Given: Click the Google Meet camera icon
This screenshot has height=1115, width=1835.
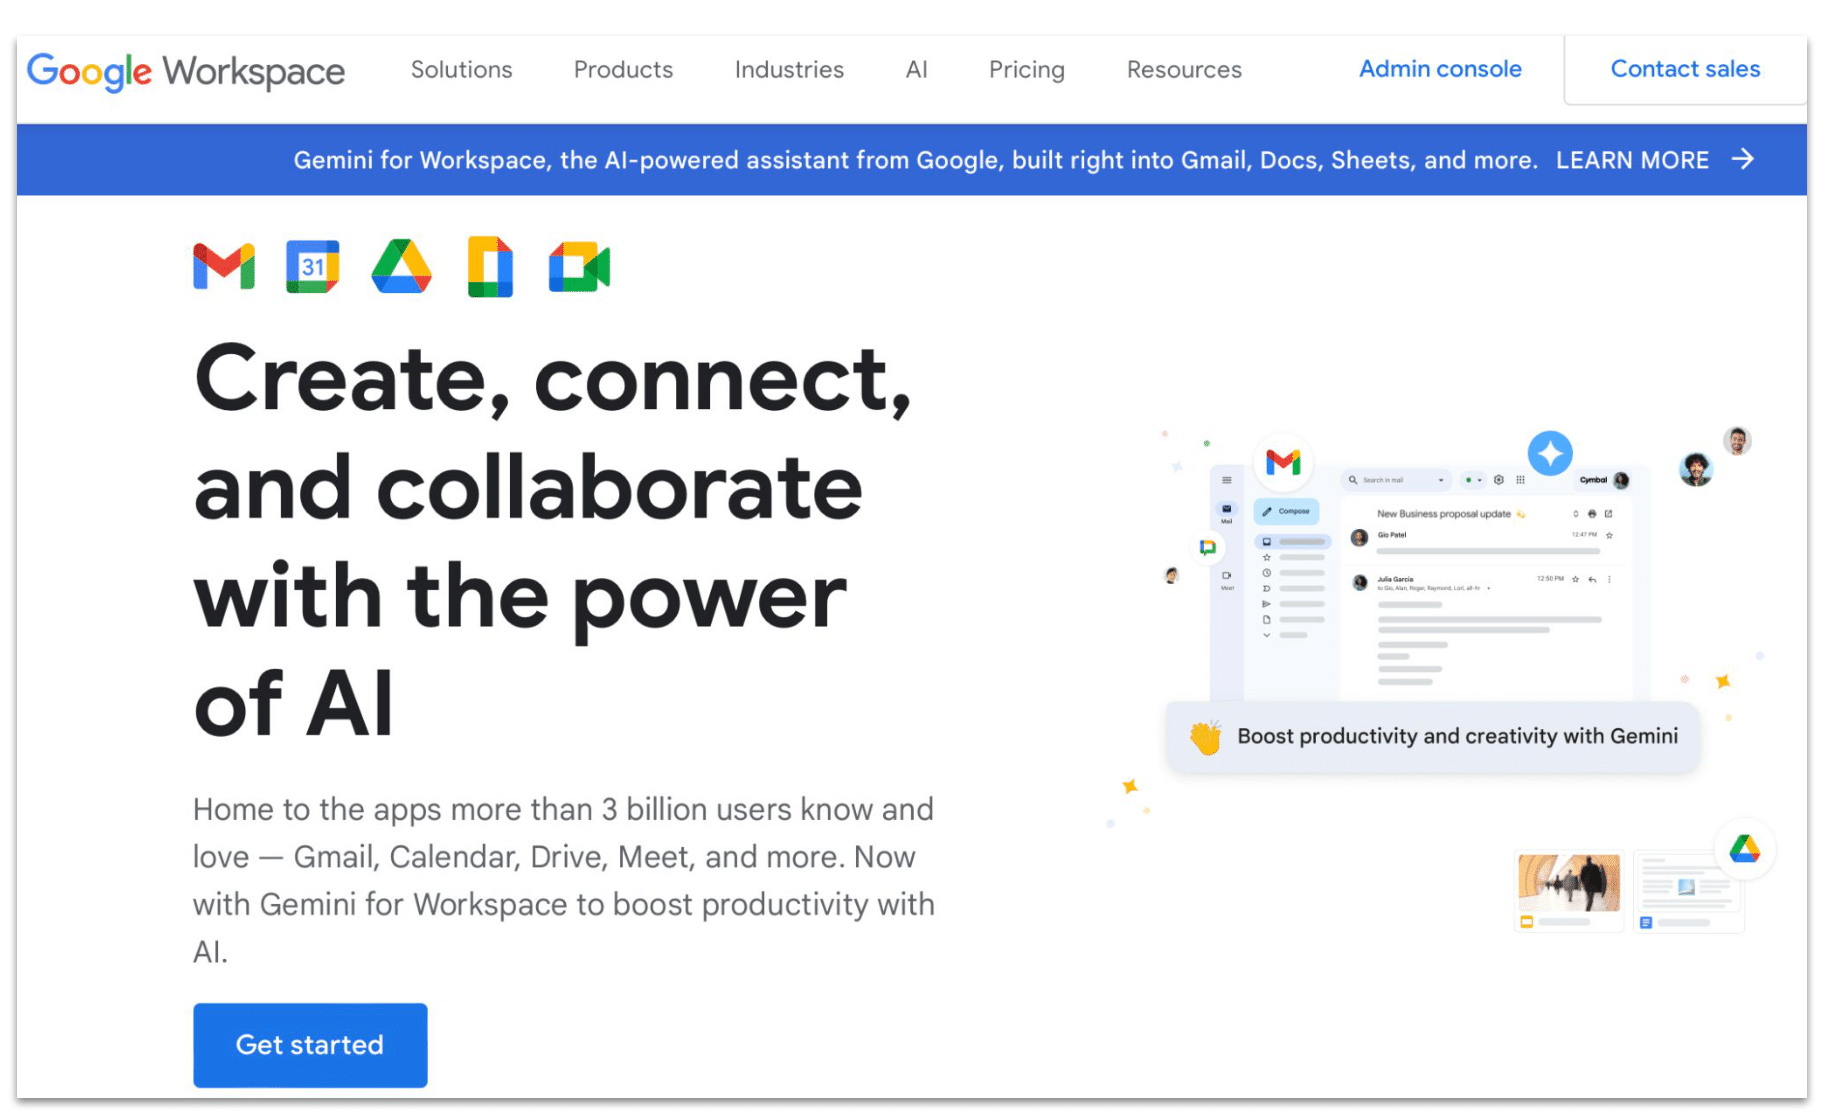Looking at the screenshot, I should pos(579,267).
